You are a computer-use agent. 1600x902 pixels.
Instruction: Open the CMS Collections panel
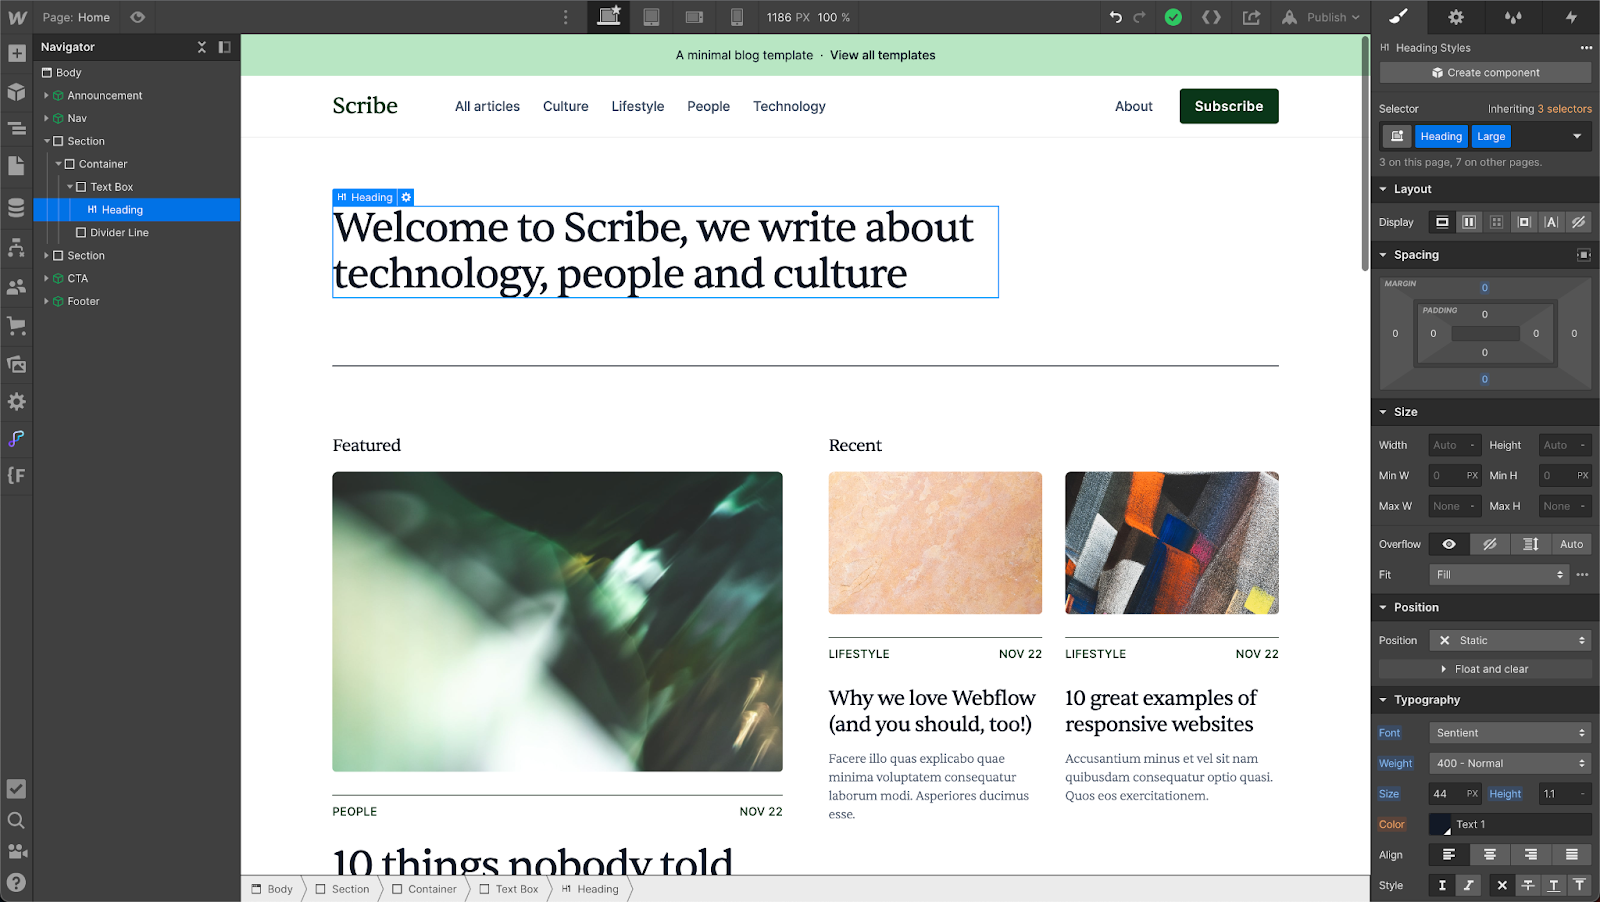tap(16, 207)
